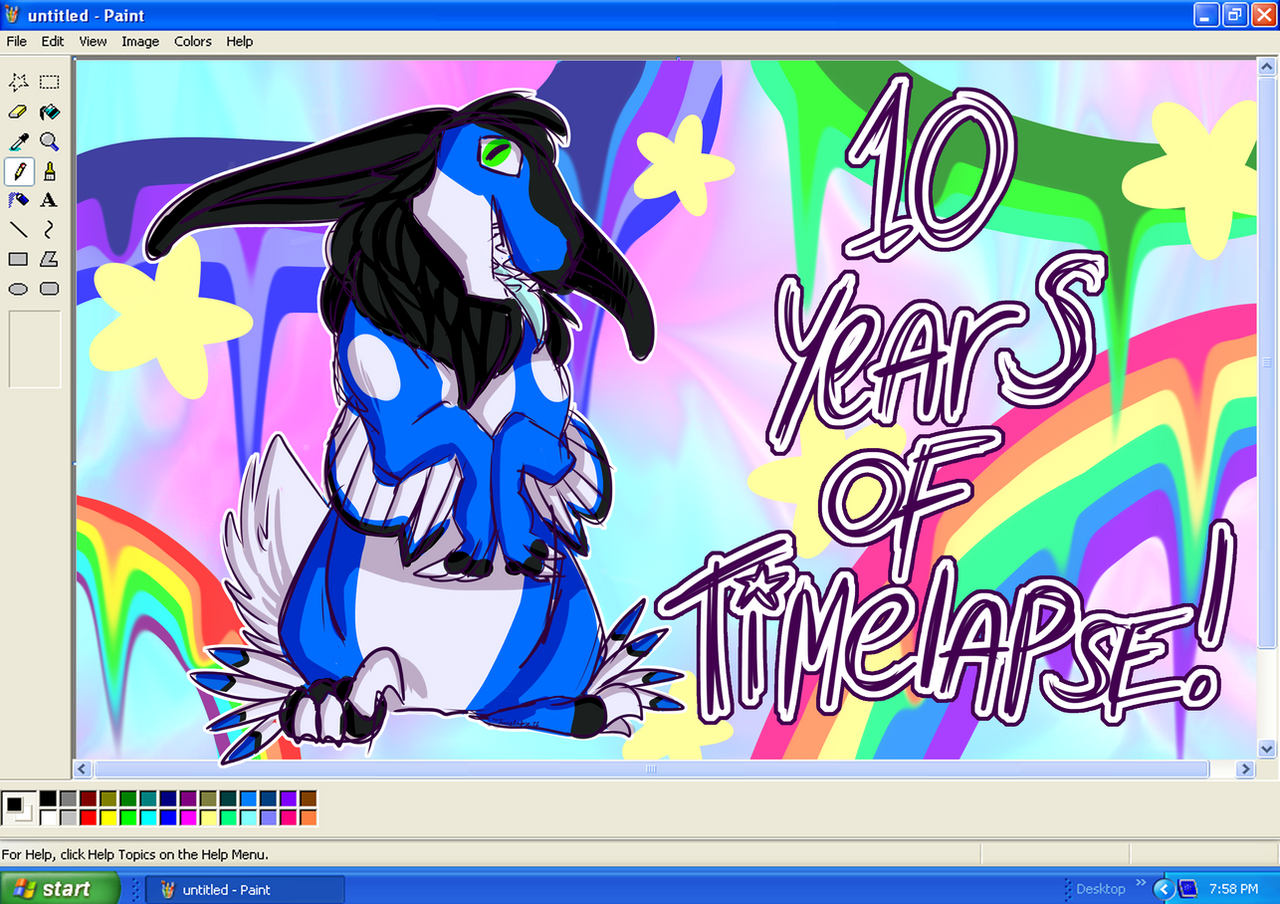Pick the navy blue swatch
Image resolution: width=1280 pixels, height=904 pixels.
coord(168,799)
